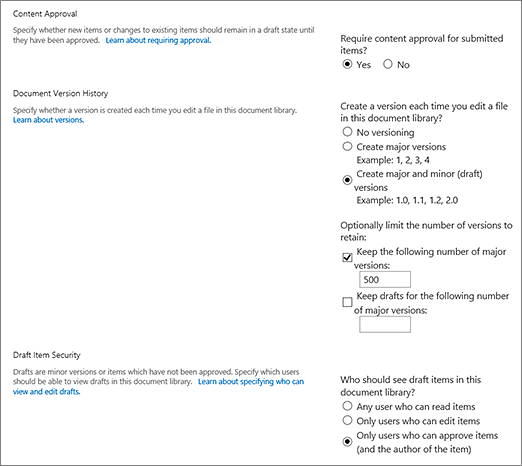Select Any user who can read items
The height and width of the screenshot is (466, 522).
tap(347, 406)
